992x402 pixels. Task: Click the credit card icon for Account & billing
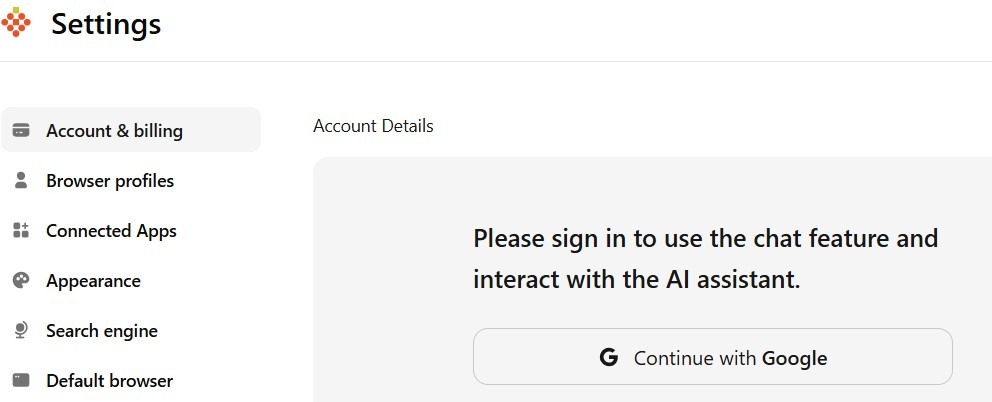pos(21,130)
